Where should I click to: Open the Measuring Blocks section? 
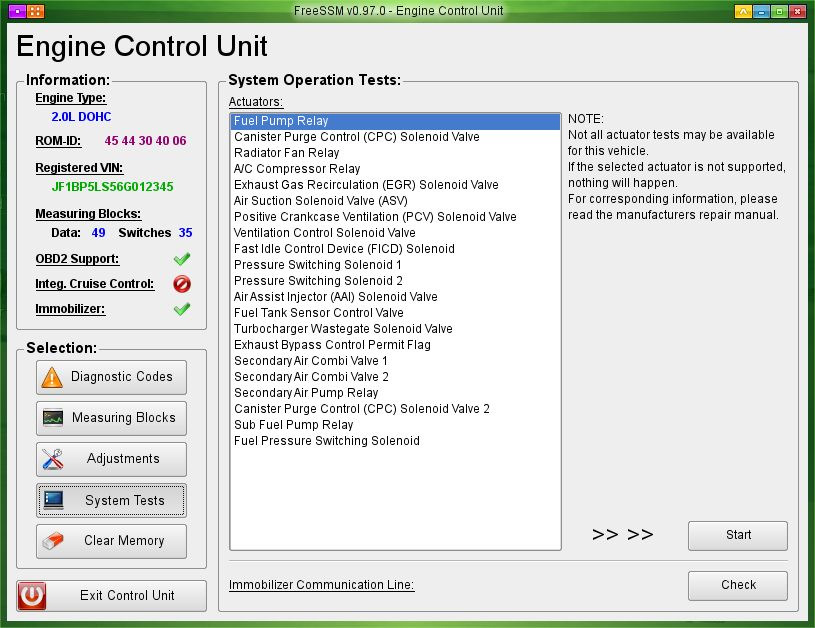pos(111,418)
